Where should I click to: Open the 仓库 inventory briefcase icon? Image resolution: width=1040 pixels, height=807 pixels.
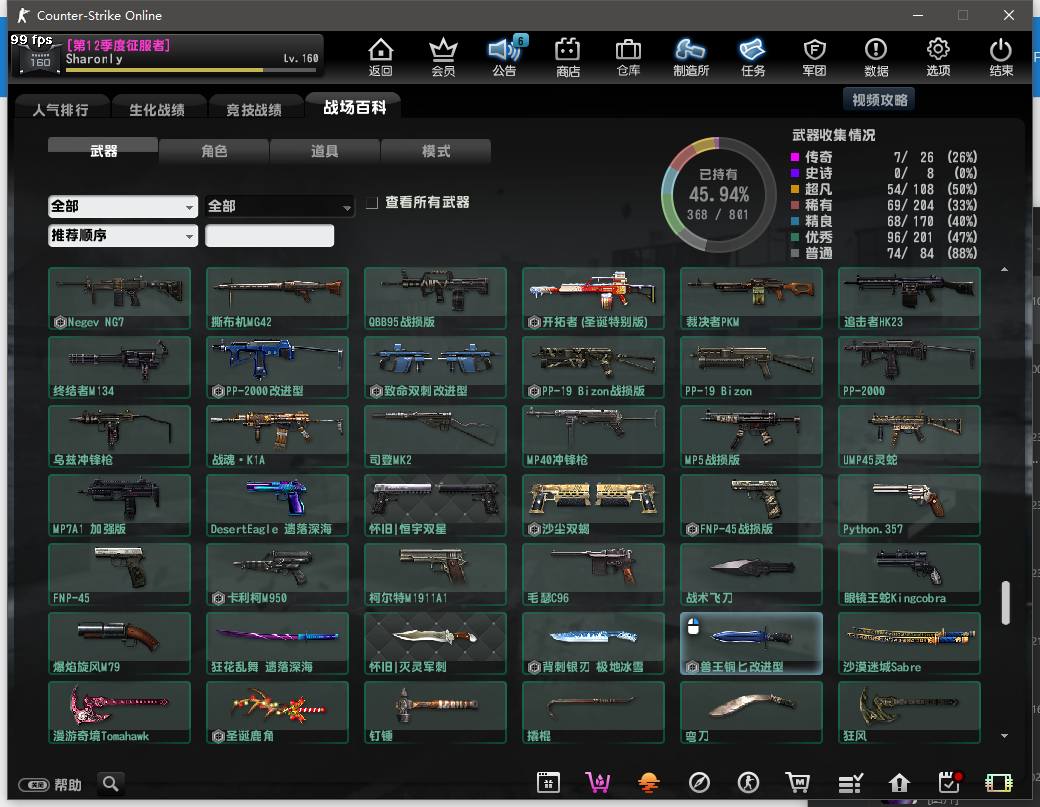pyautogui.click(x=628, y=56)
